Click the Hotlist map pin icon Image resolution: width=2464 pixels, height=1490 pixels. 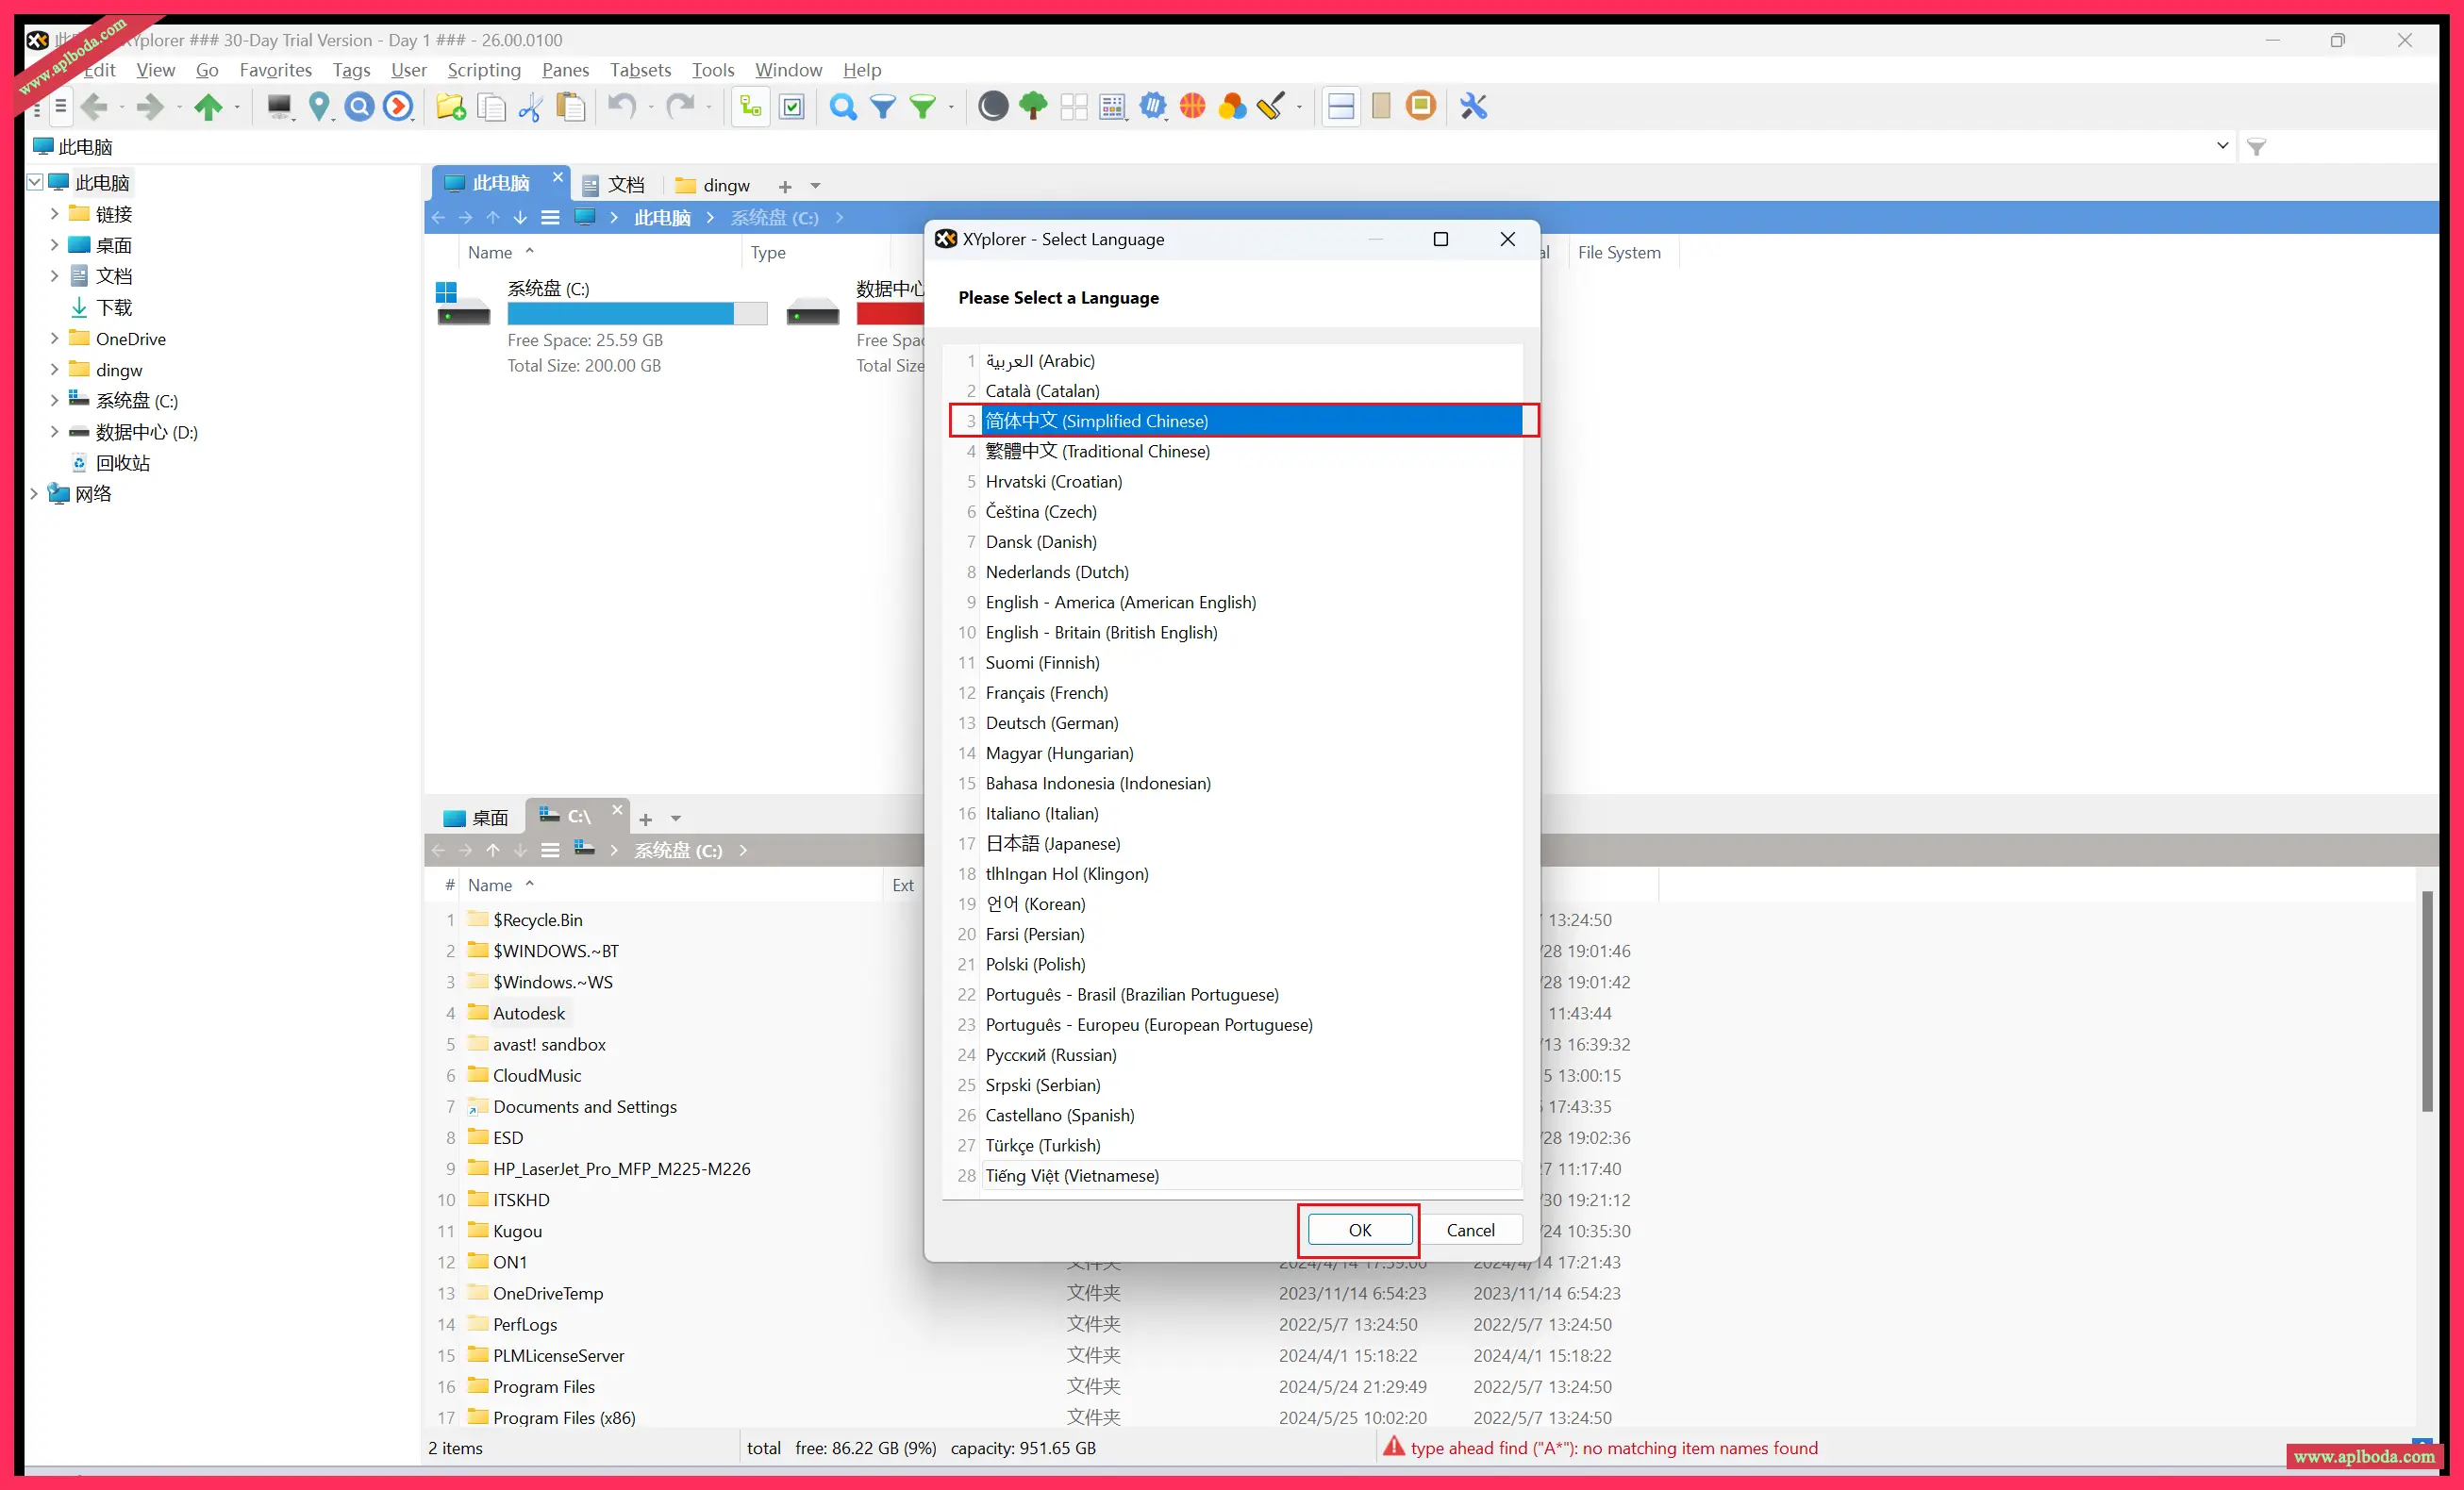(x=319, y=106)
